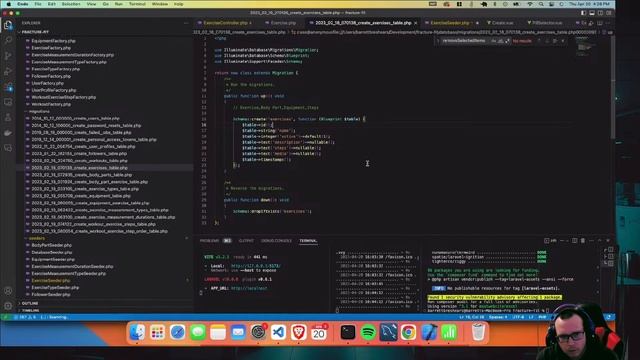Toggle regular expression in find widget
The image size is (640, 360).
507,41
